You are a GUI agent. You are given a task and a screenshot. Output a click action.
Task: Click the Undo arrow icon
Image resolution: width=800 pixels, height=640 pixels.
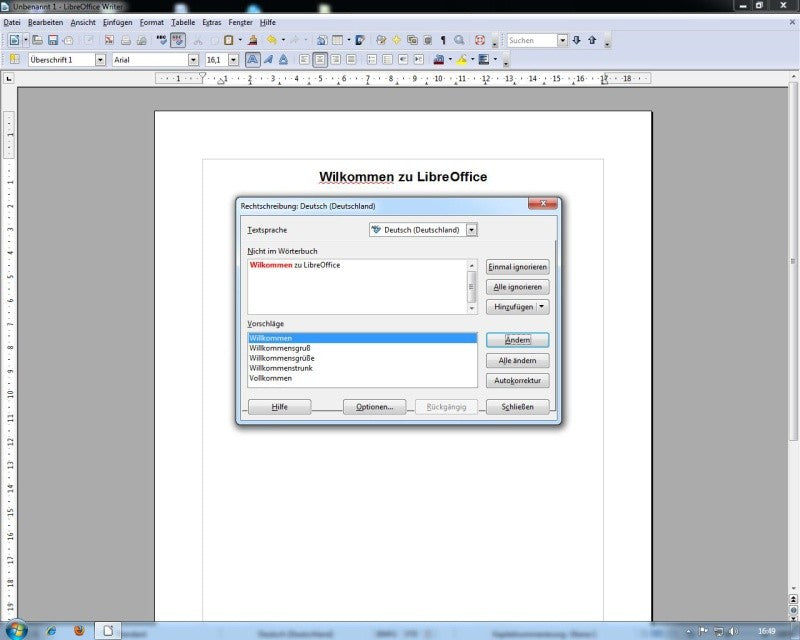click(x=272, y=40)
